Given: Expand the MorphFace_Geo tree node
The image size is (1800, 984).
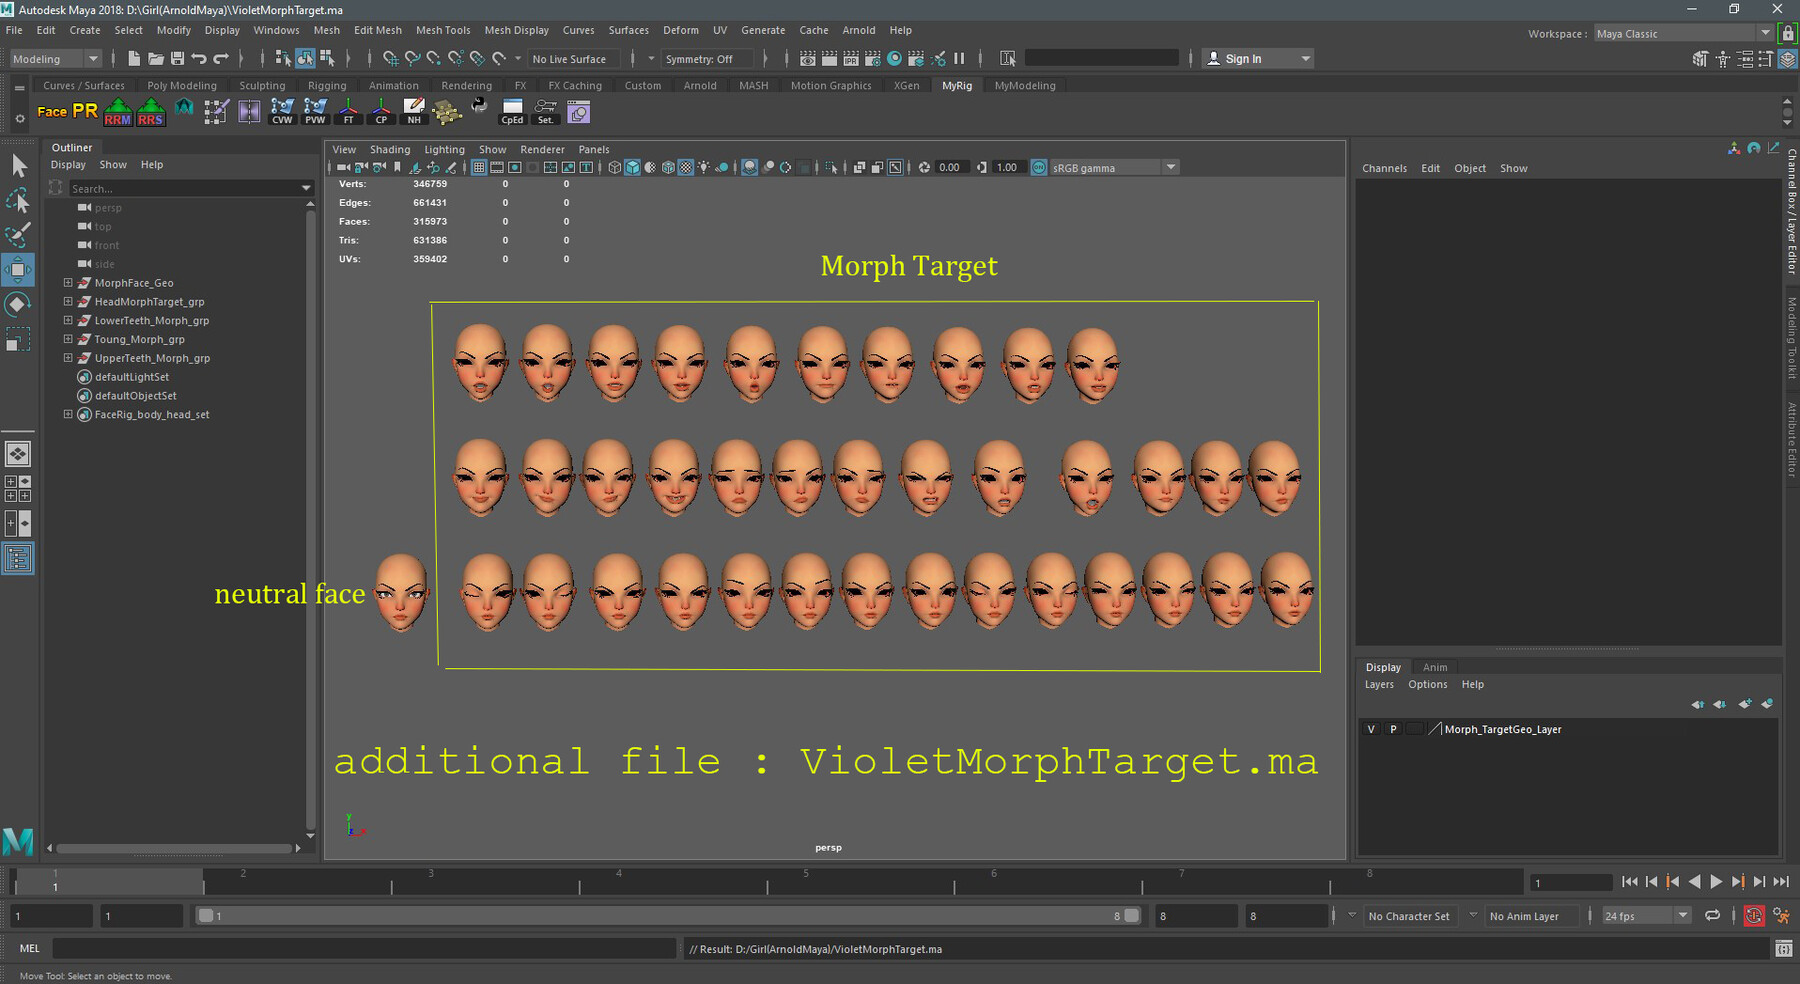Looking at the screenshot, I should 68,283.
